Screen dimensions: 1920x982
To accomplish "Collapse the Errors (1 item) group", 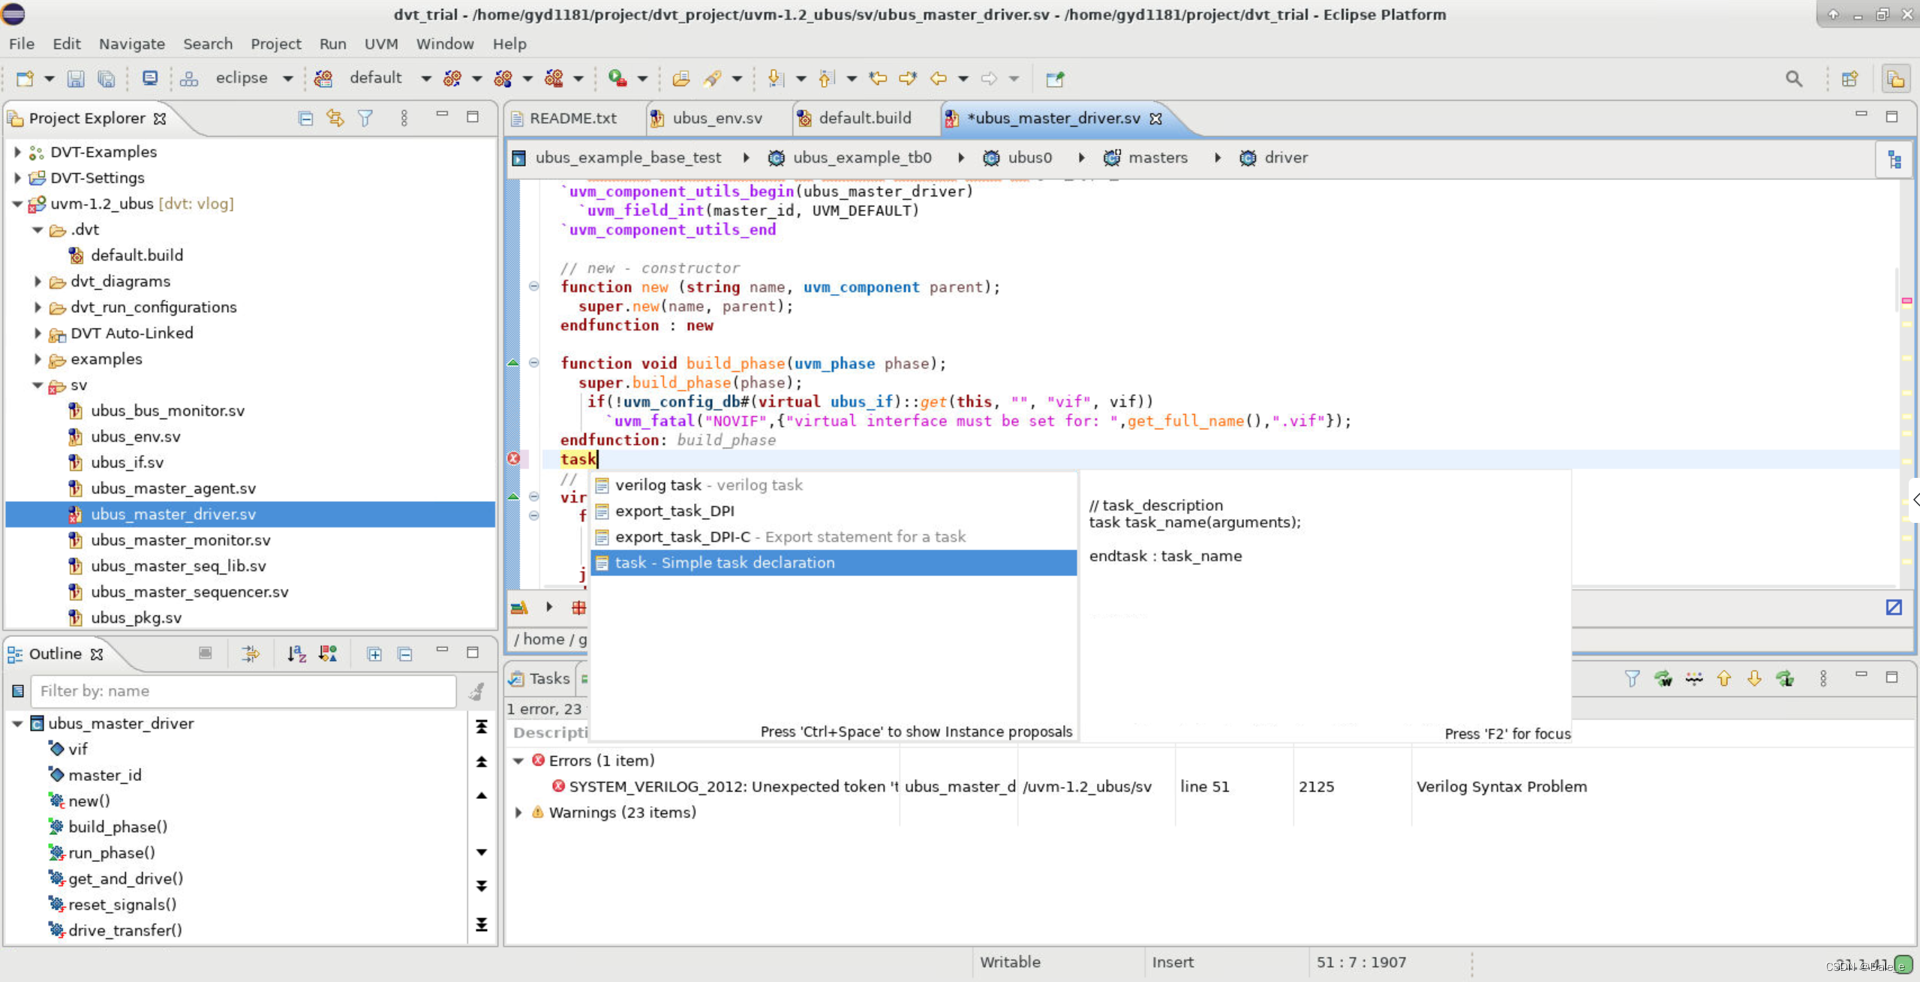I will [518, 760].
